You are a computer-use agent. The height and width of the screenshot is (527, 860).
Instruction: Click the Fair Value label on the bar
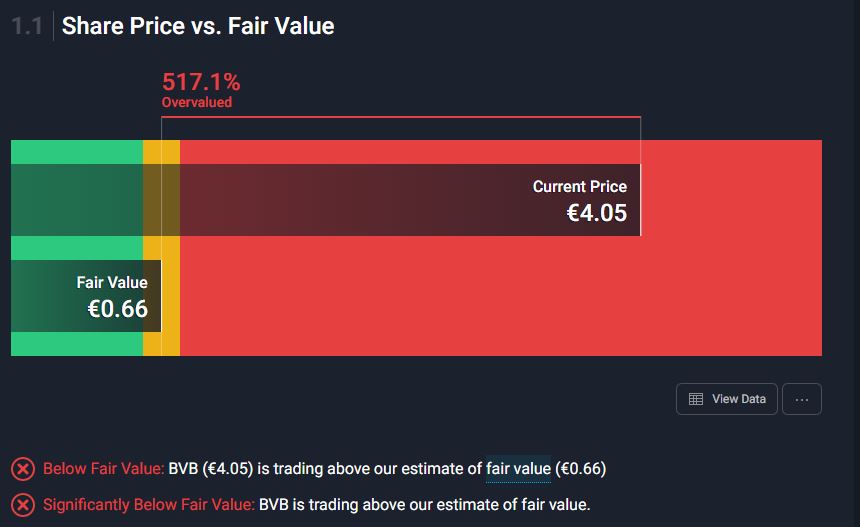tap(112, 283)
